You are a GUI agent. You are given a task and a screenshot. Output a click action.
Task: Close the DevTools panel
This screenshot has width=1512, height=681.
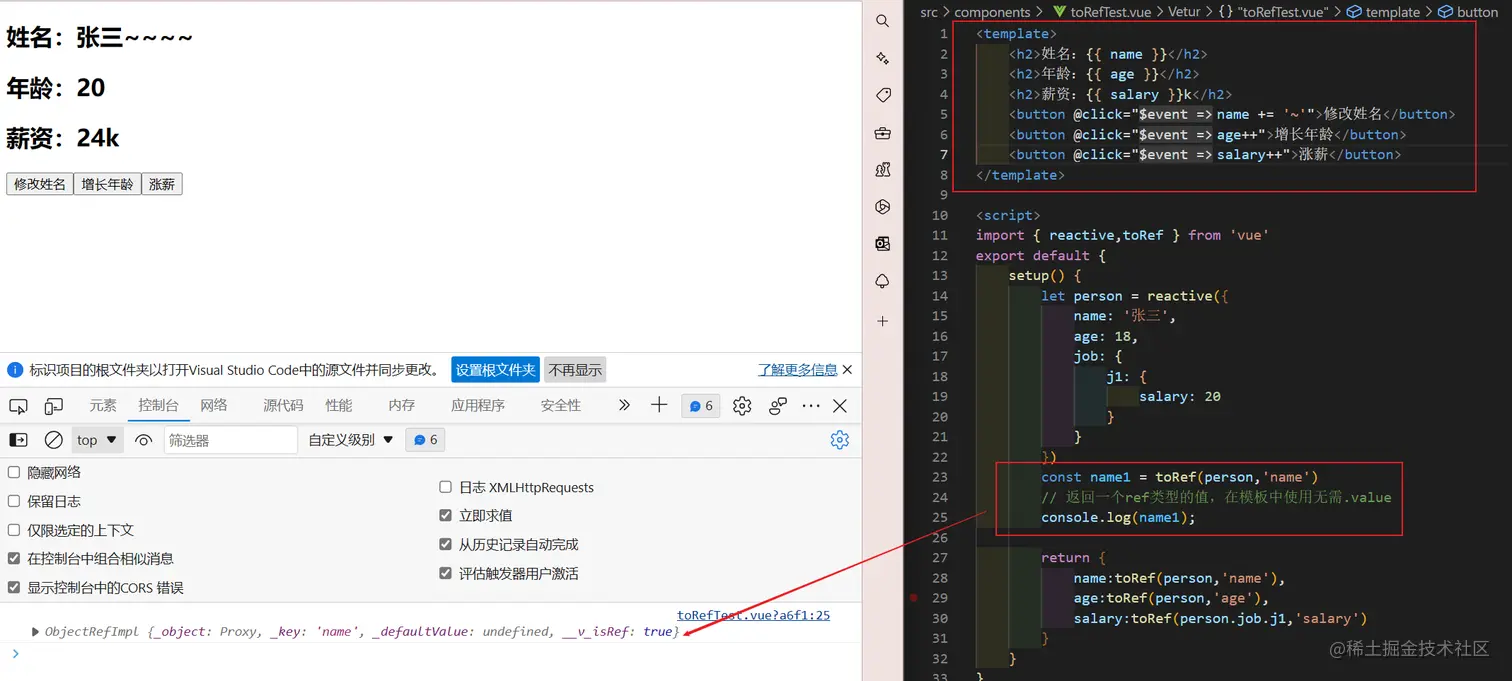click(840, 406)
